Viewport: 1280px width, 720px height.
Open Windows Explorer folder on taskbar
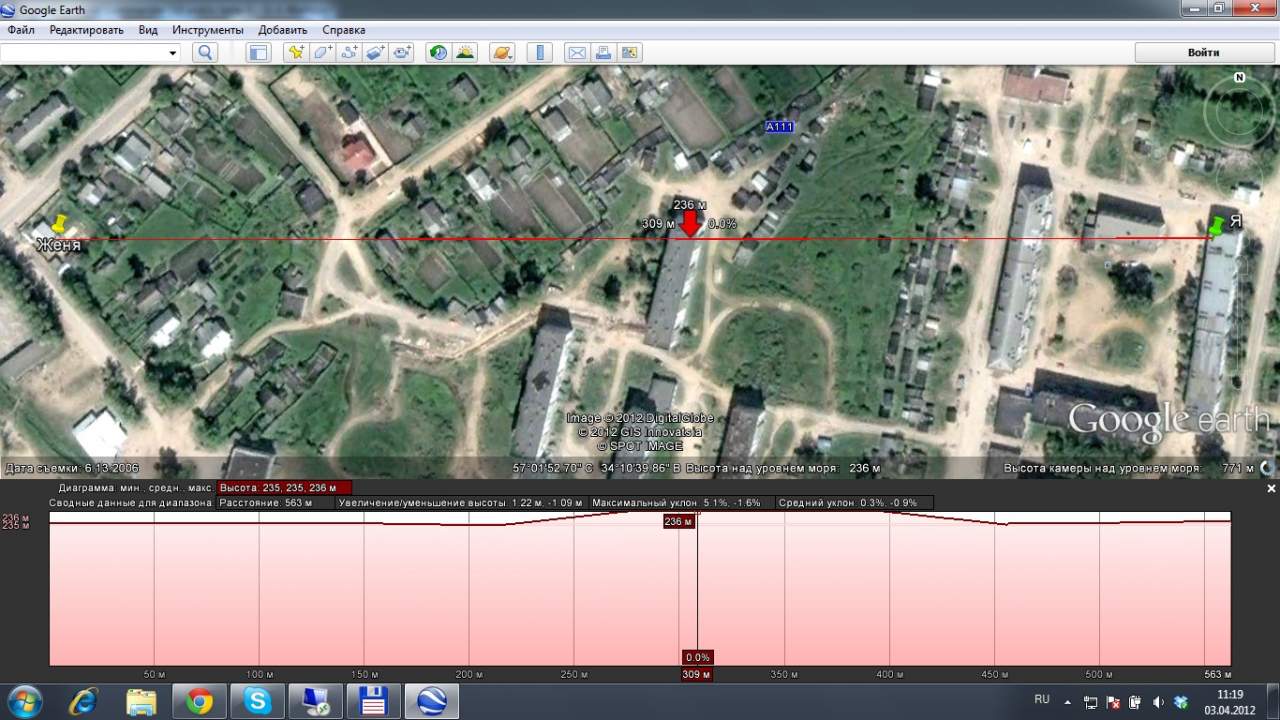[x=142, y=701]
